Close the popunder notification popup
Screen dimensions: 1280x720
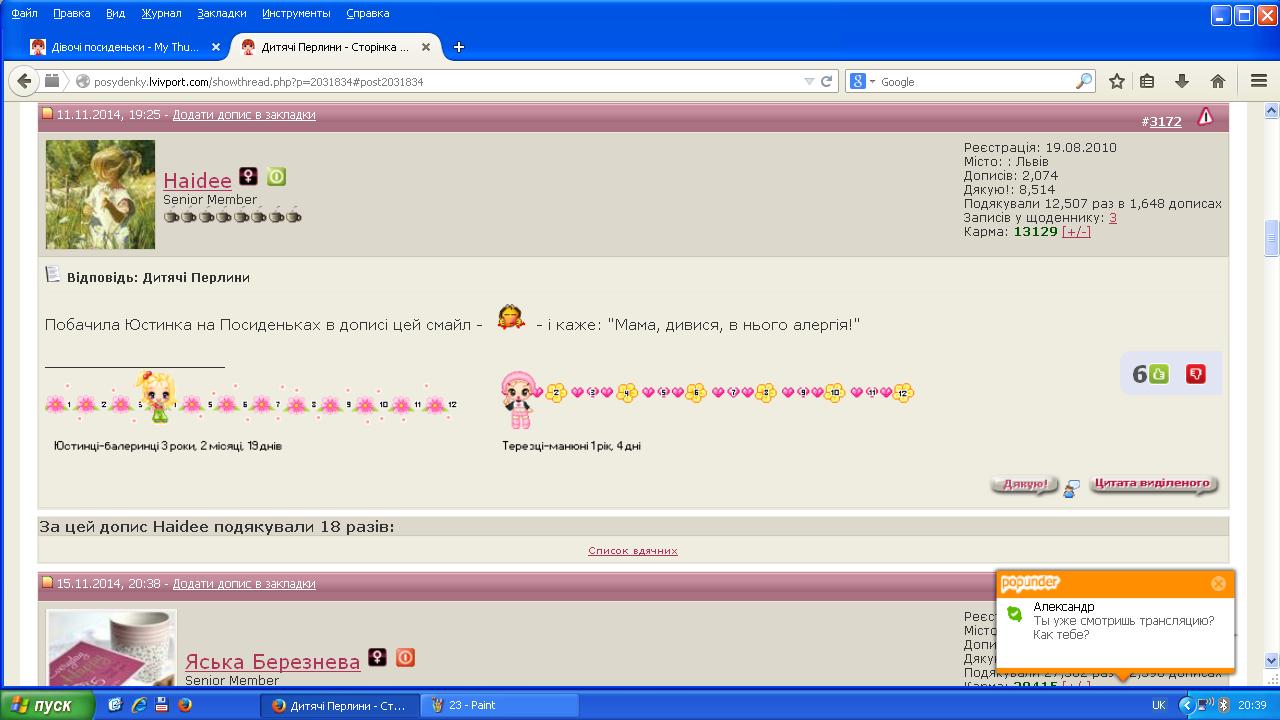click(x=1218, y=583)
